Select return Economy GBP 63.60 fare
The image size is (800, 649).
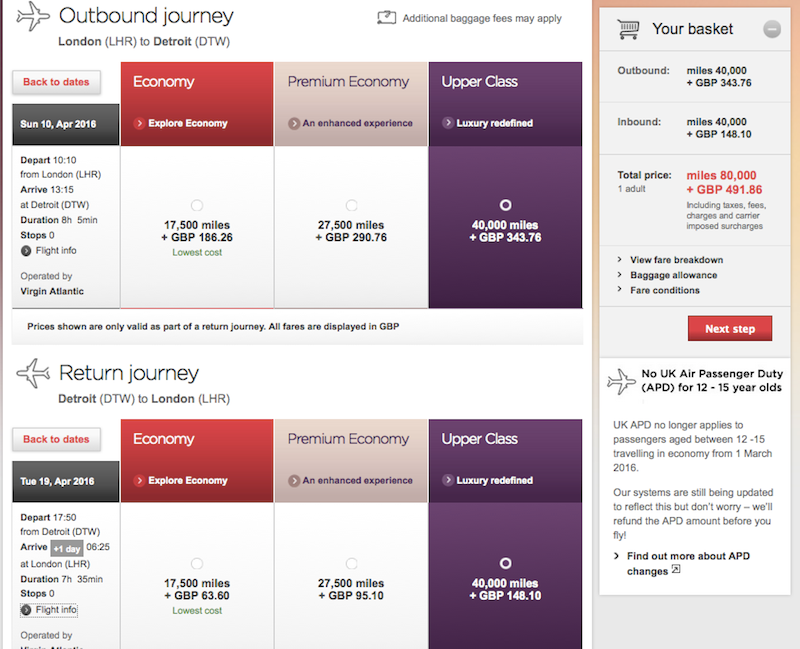pyautogui.click(x=196, y=563)
